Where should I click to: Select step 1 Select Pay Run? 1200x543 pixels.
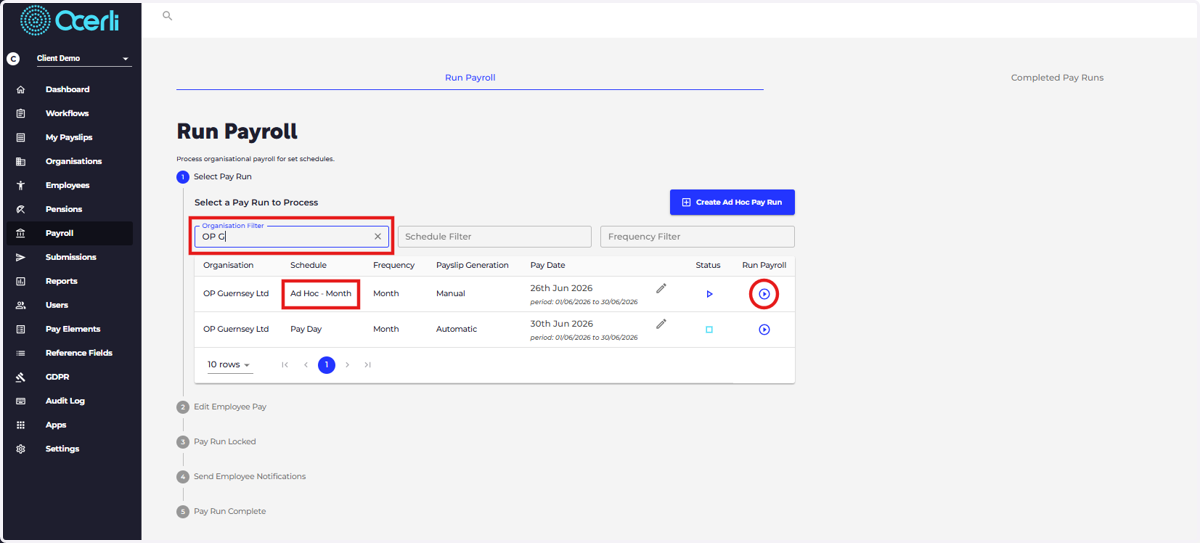pyautogui.click(x=214, y=177)
